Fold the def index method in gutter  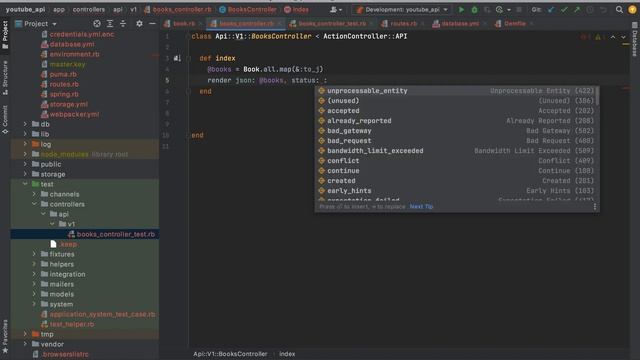[189, 58]
